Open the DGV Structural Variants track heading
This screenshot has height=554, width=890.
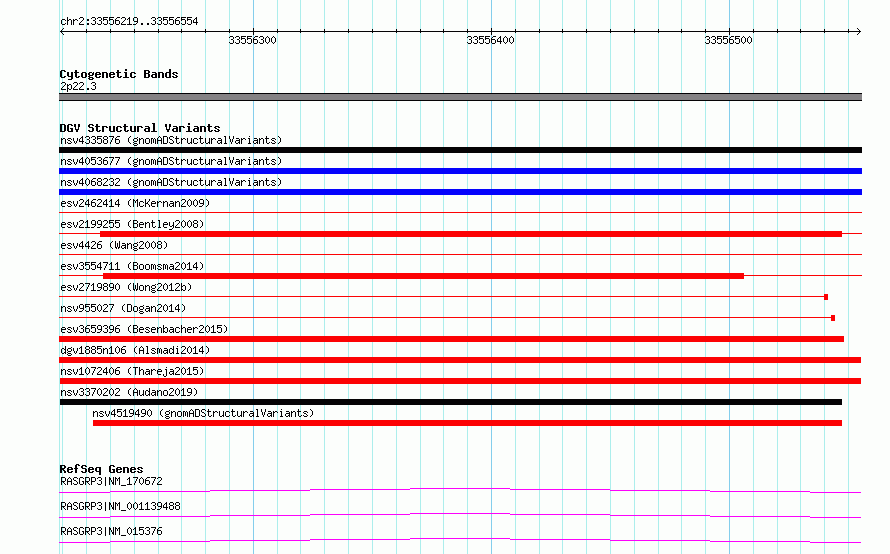pos(140,128)
